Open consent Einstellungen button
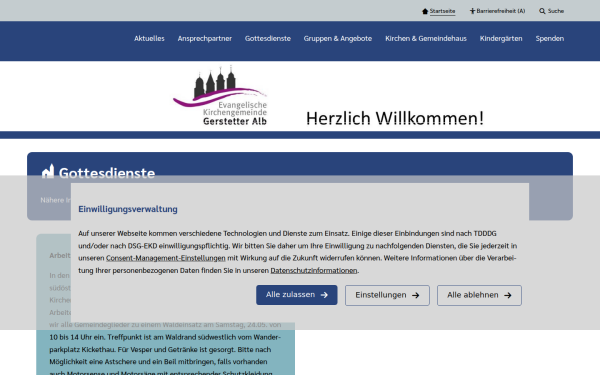Image resolution: width=600 pixels, height=375 pixels. [387, 295]
